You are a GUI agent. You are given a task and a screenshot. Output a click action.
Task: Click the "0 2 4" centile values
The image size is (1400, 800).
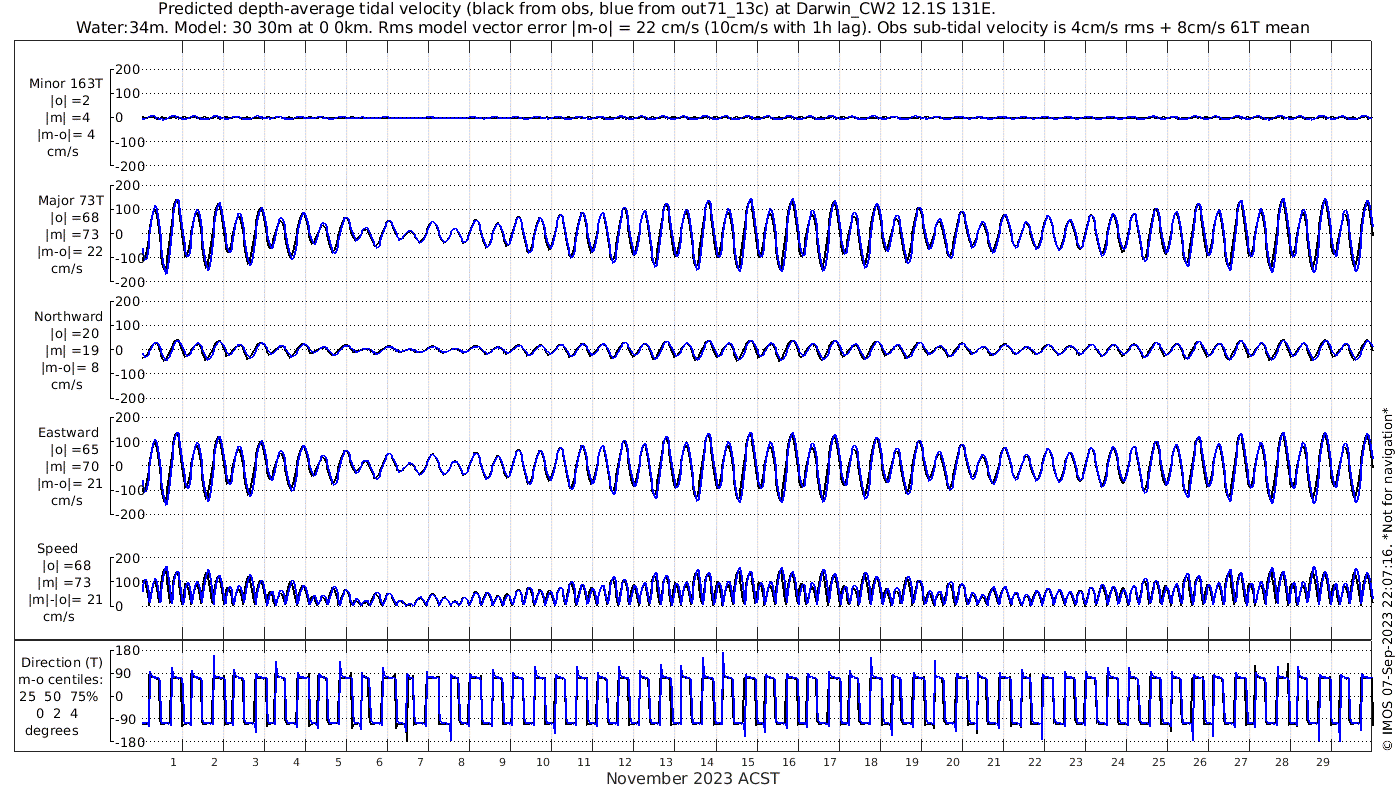point(57,714)
